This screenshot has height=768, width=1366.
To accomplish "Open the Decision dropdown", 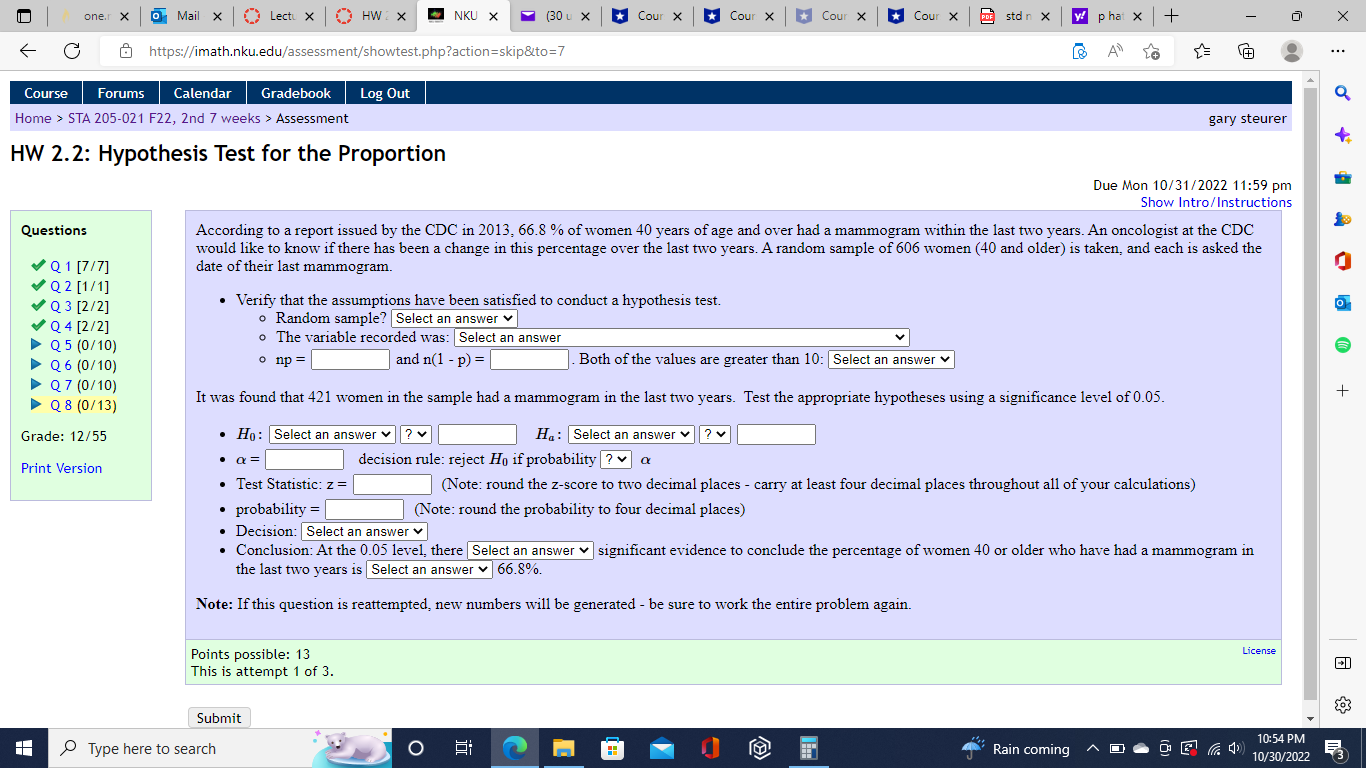I will [365, 531].
